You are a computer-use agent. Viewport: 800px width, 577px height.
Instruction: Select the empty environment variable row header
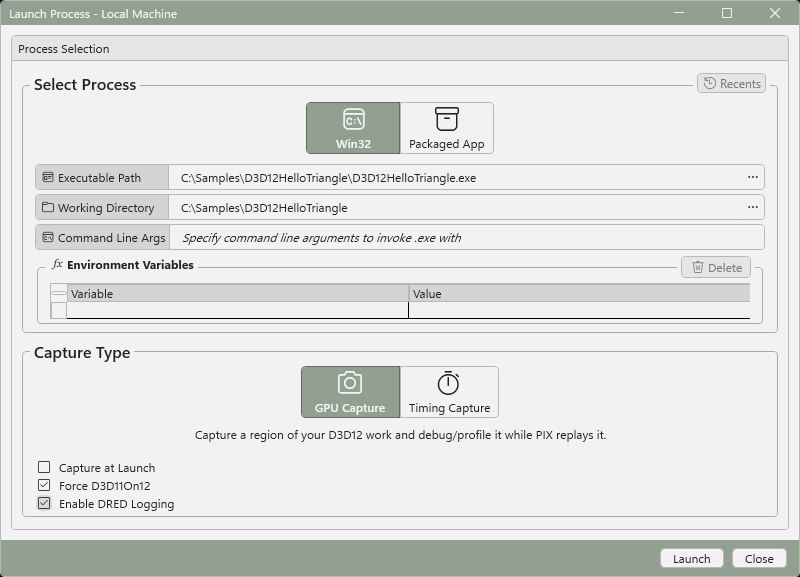59,310
